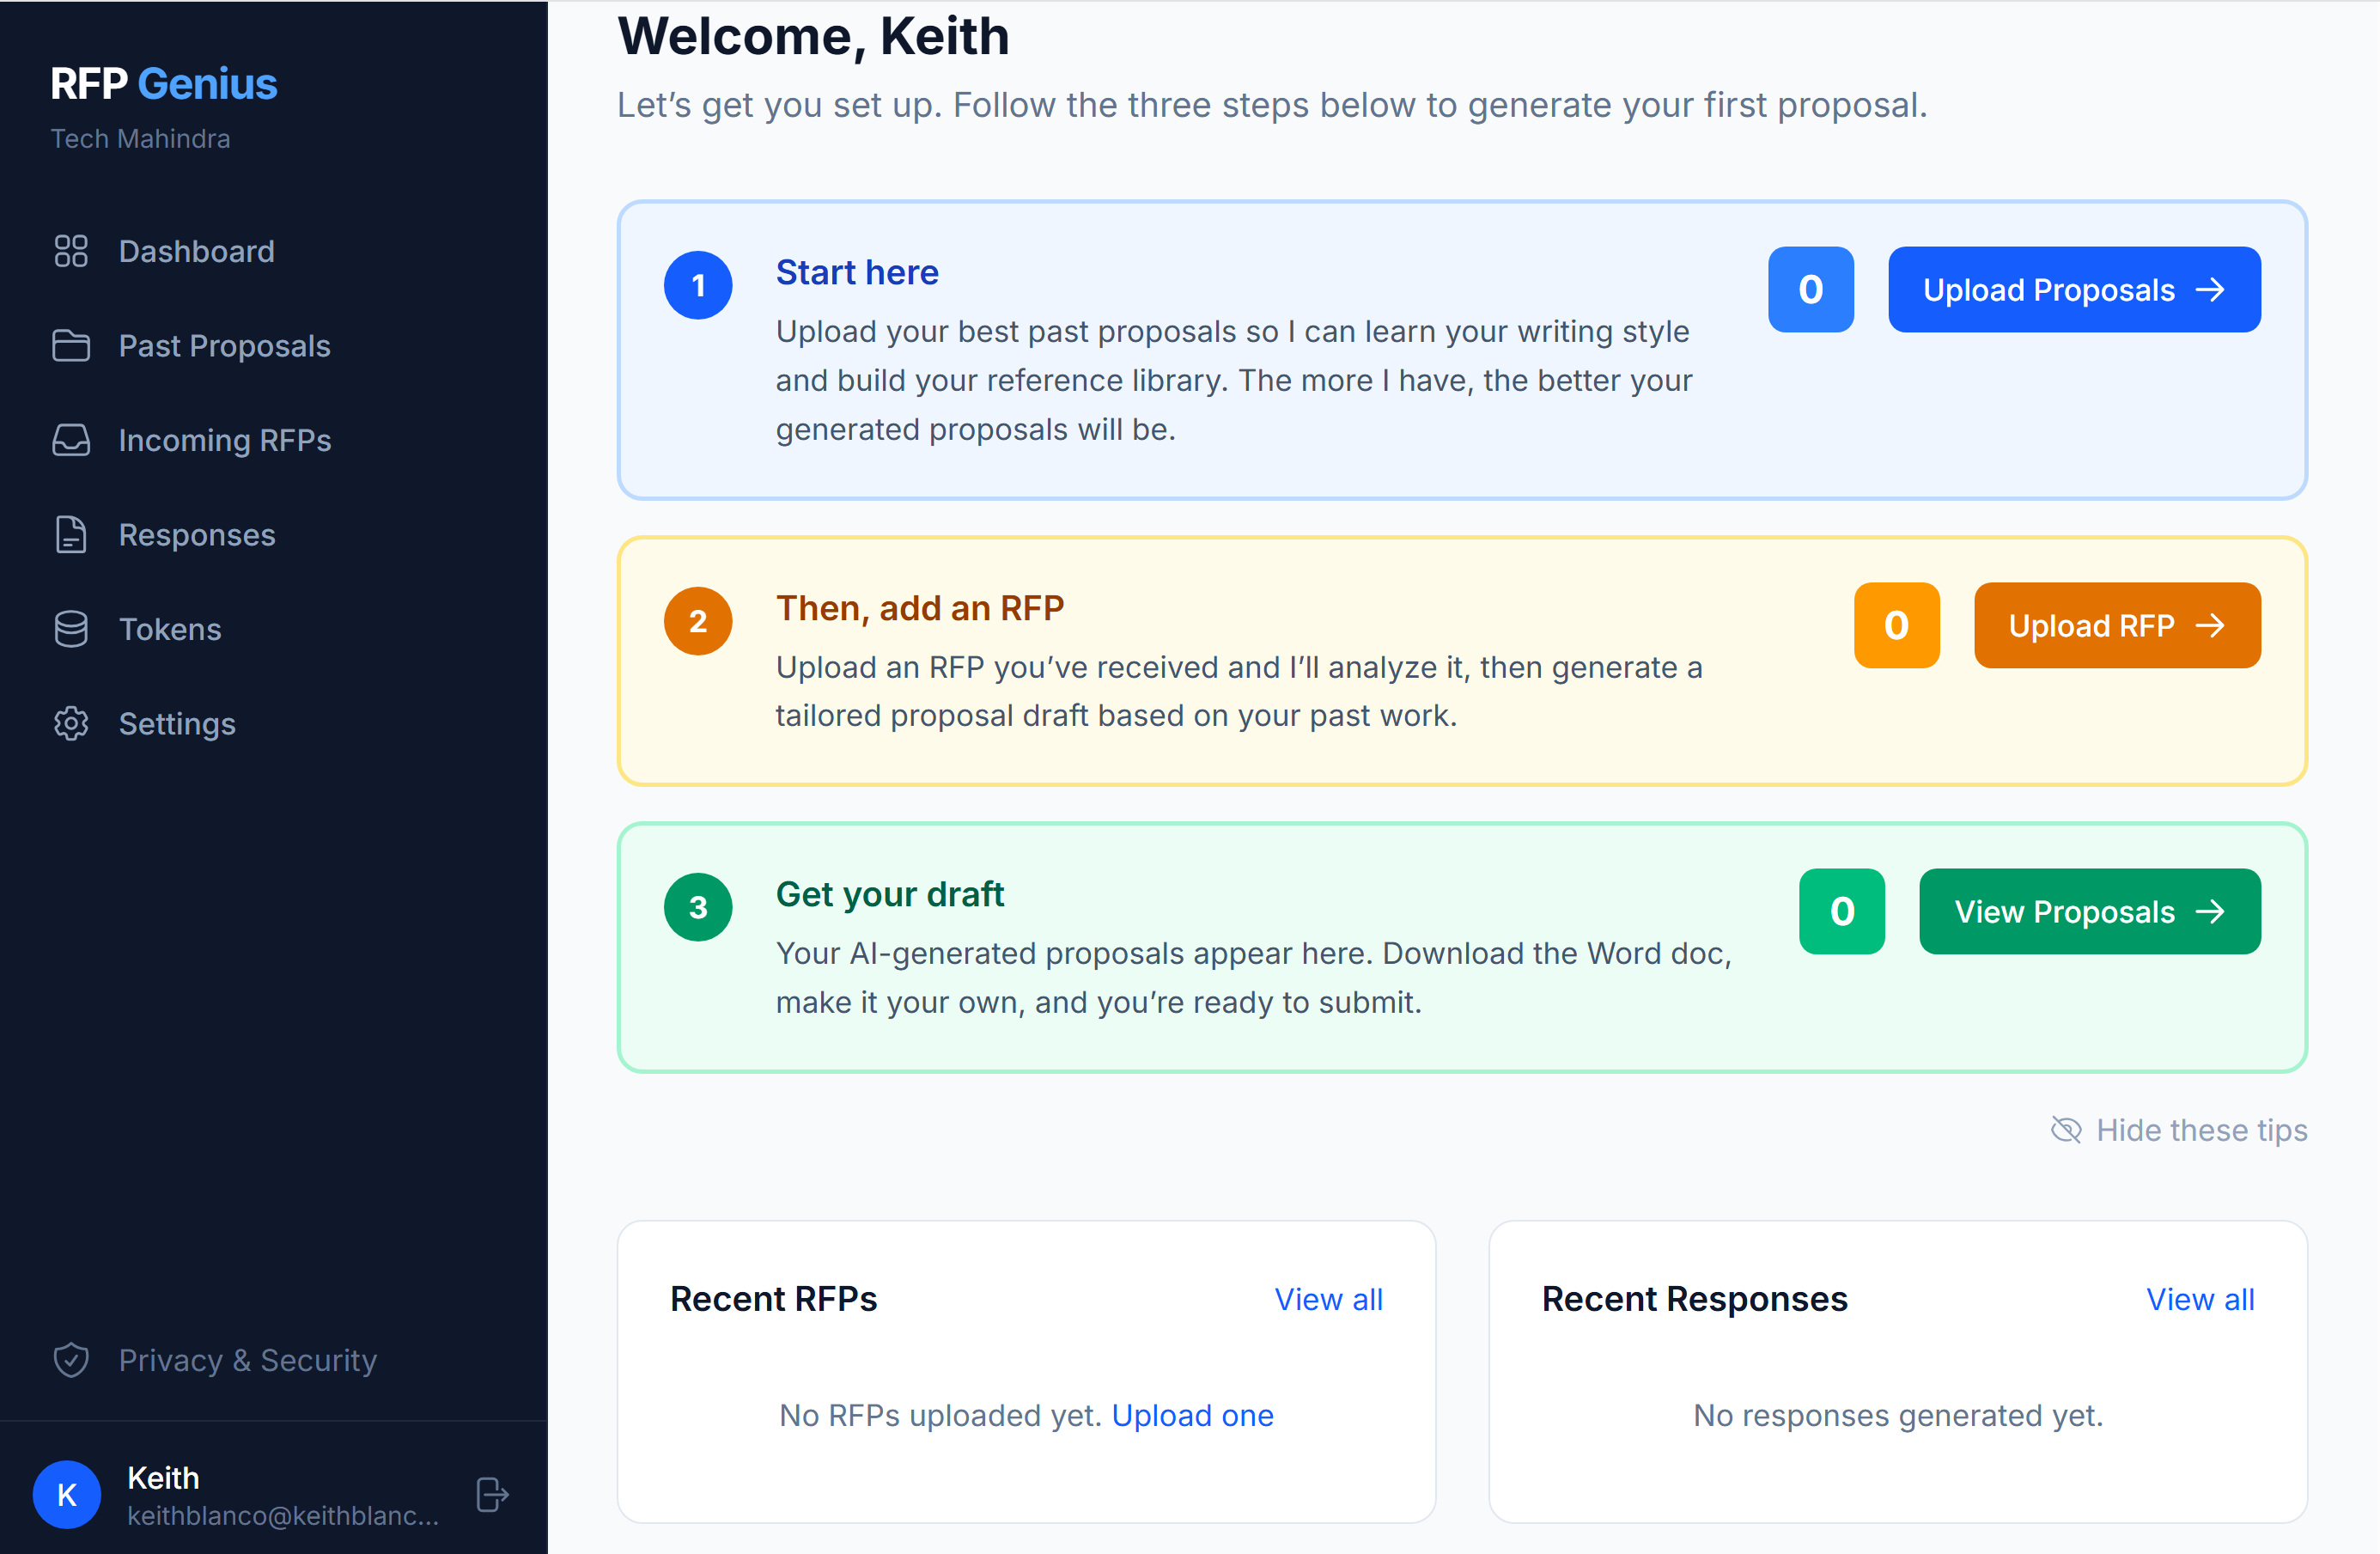Click the Tokens database icon
Image resolution: width=2380 pixels, height=1554 pixels.
(x=70, y=628)
